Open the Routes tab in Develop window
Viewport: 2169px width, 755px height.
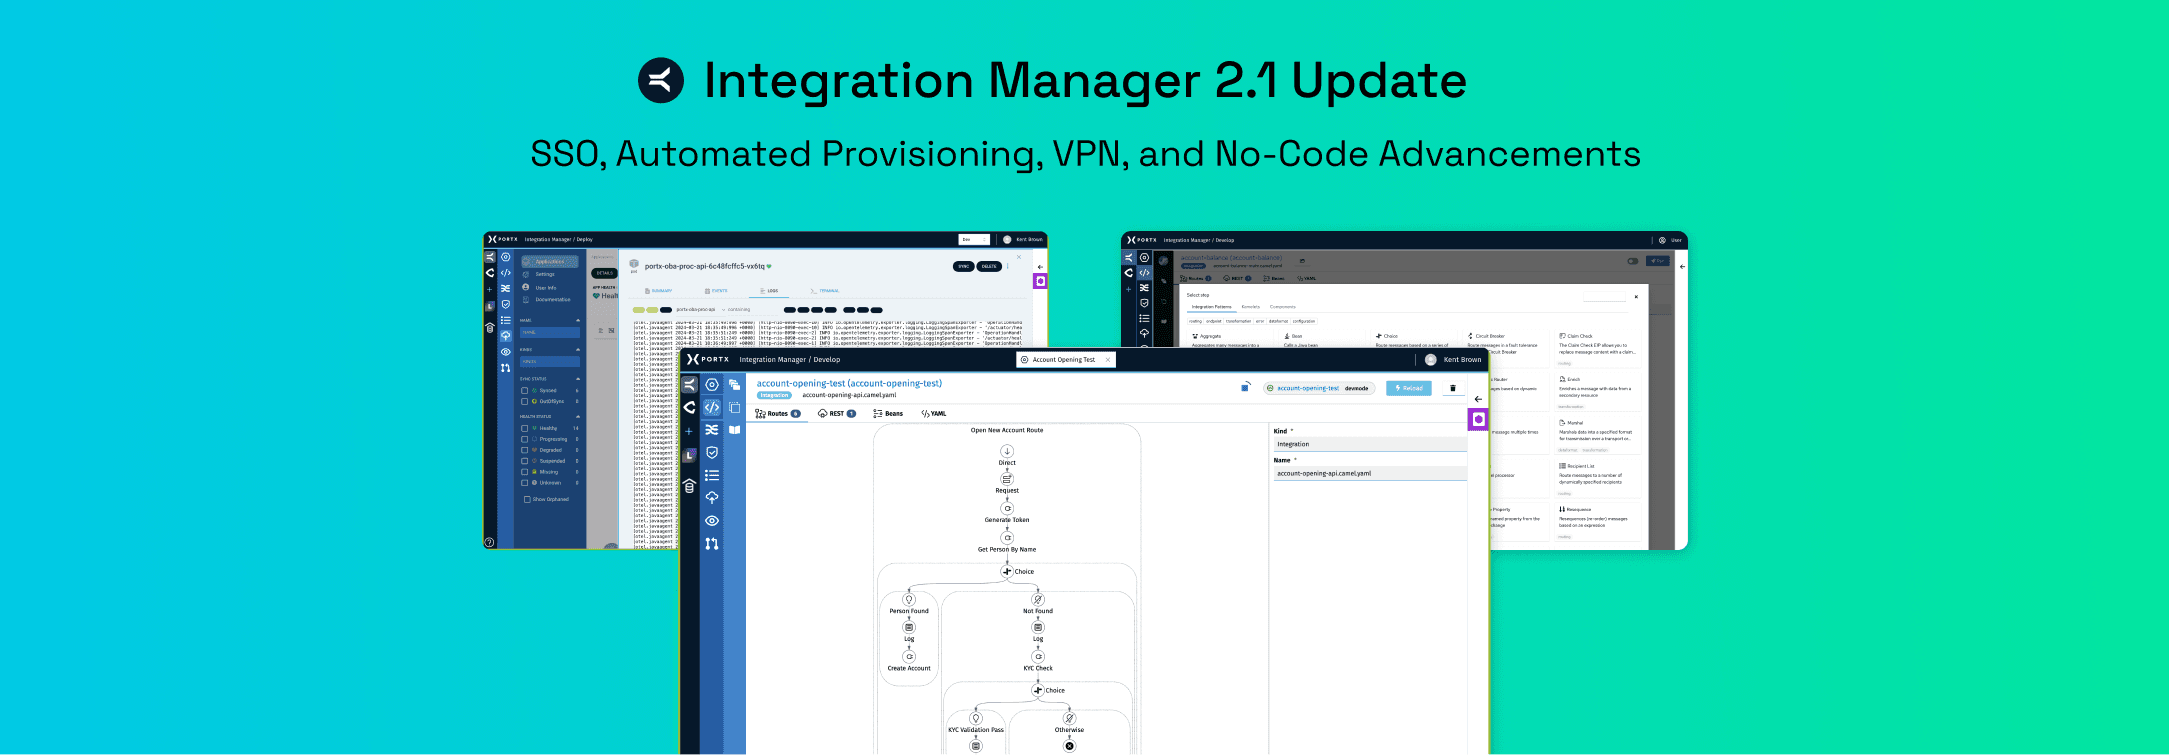click(x=778, y=413)
